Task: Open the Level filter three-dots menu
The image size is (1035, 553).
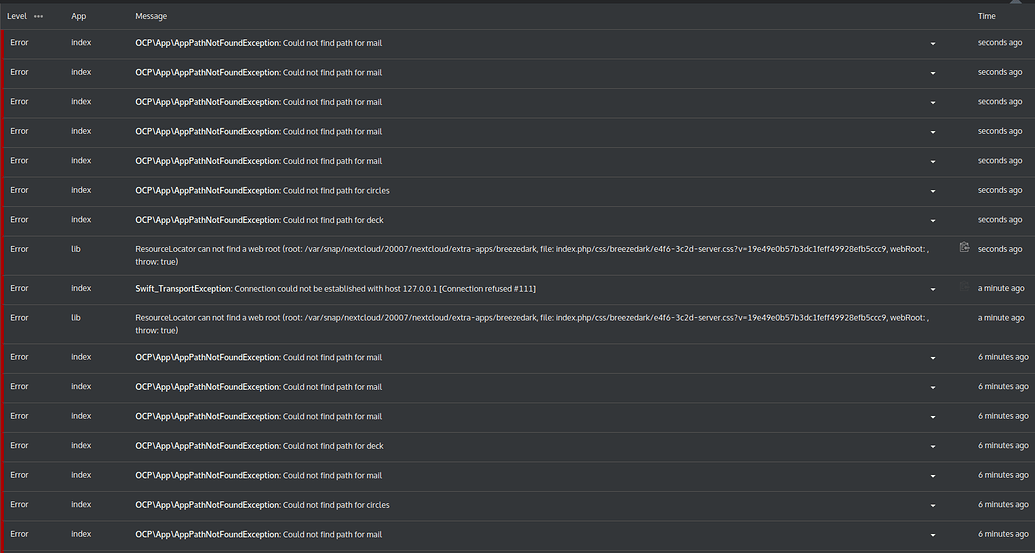Action: (x=38, y=17)
